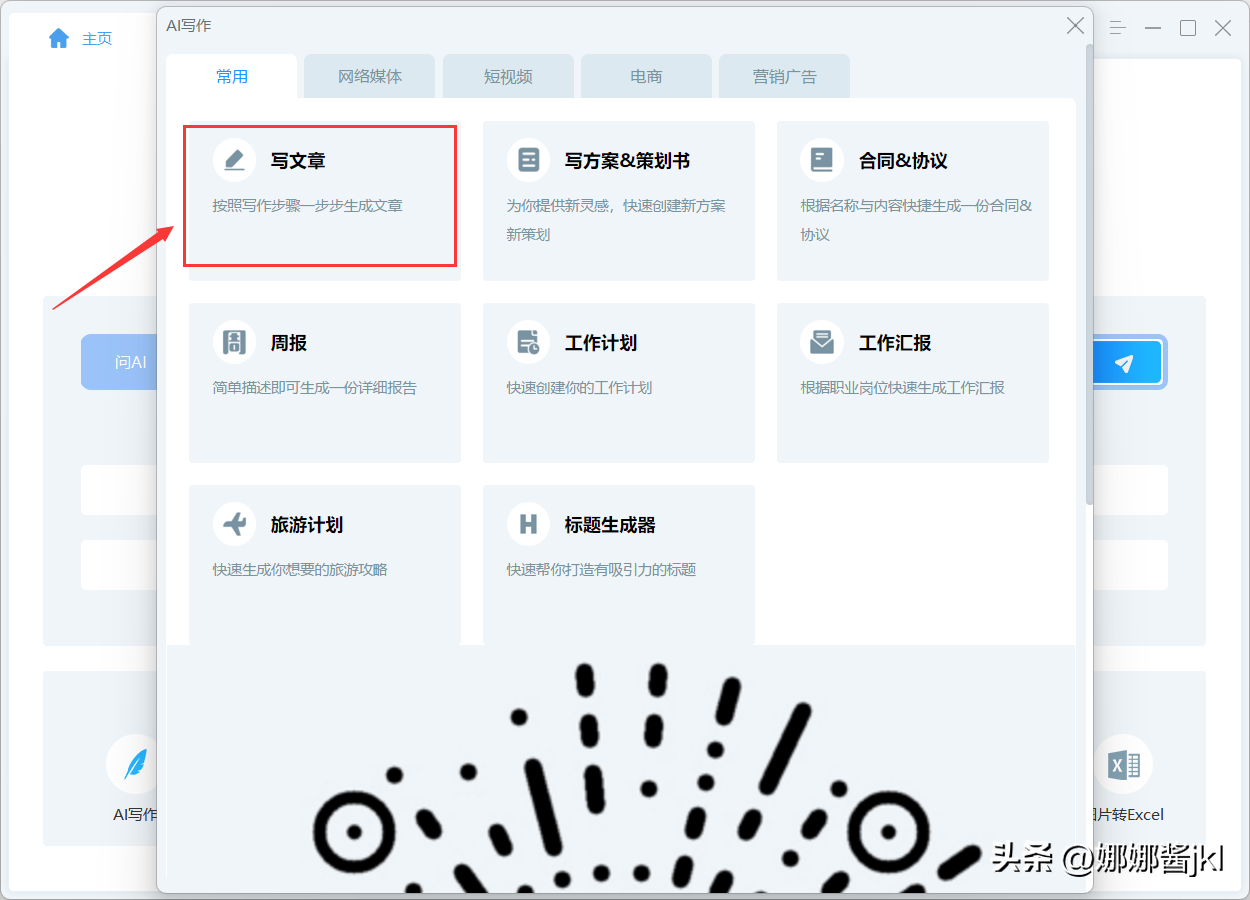This screenshot has height=900, width=1250.
Task: Open the 周报 weekly report icon
Action: [233, 341]
